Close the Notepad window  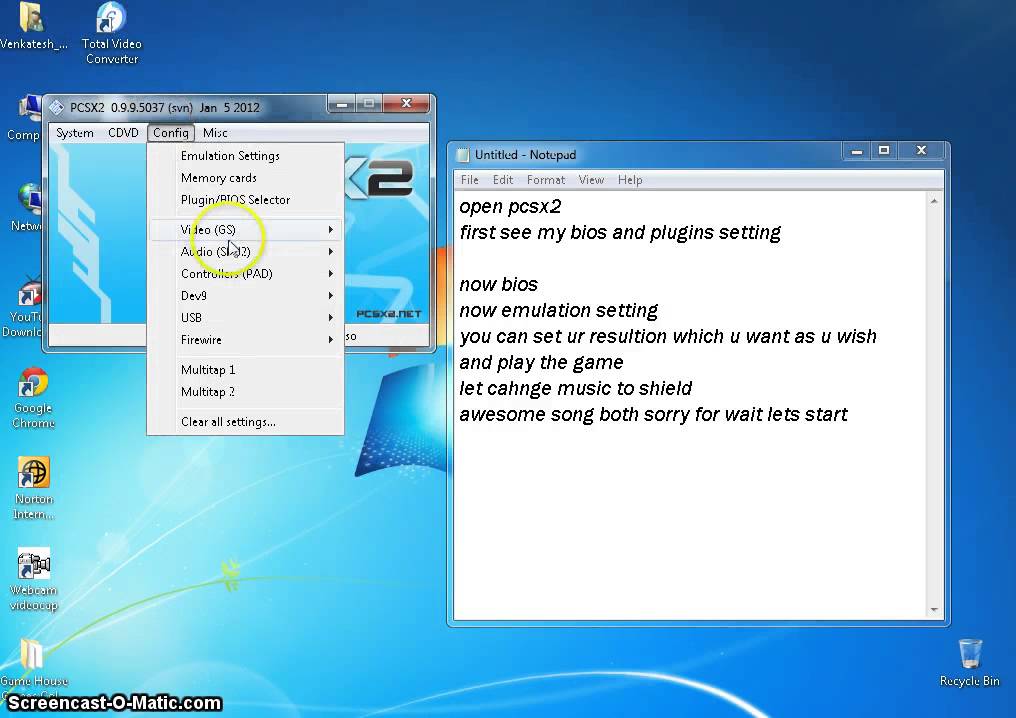(921, 152)
